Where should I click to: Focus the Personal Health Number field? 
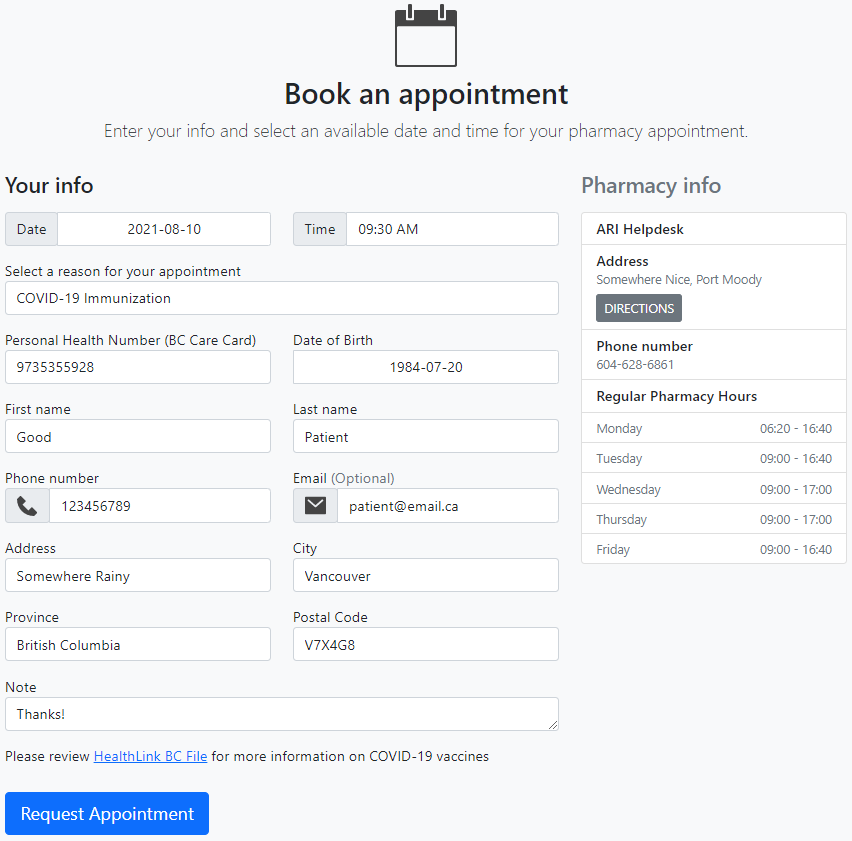coord(138,367)
